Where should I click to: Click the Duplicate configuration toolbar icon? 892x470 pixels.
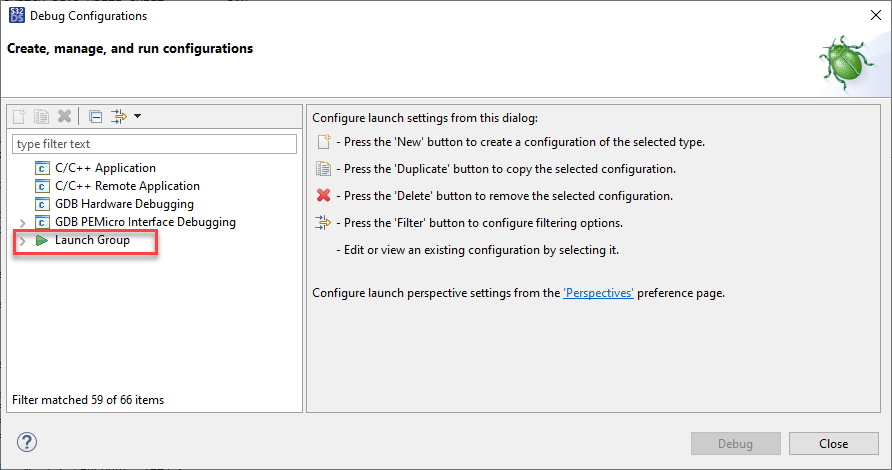pyautogui.click(x=42, y=116)
